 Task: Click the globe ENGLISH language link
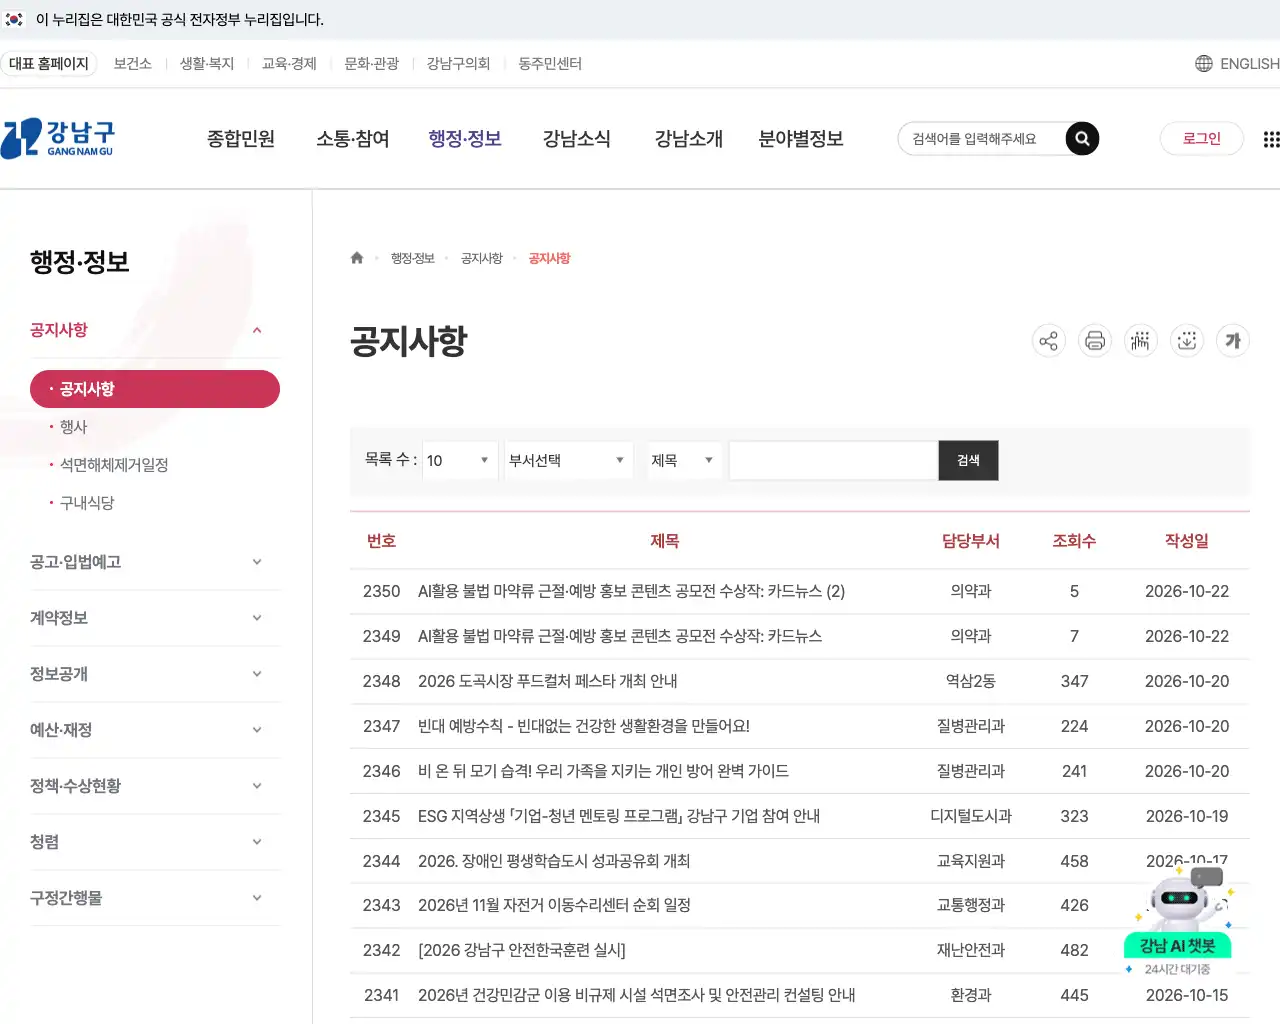1237,64
